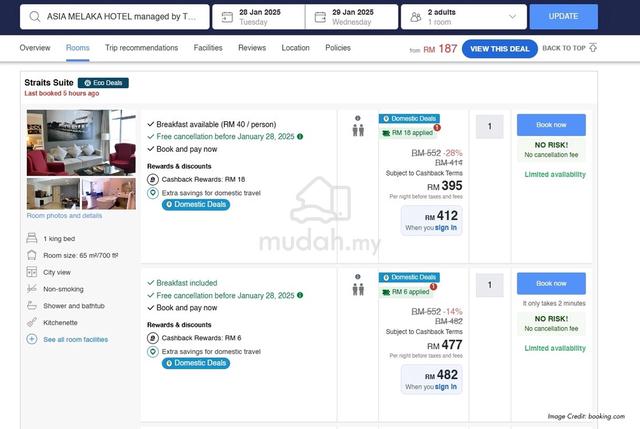Image resolution: width=640 pixels, height=429 pixels.
Task: Open the guests and rooms dropdown
Action: click(x=512, y=17)
